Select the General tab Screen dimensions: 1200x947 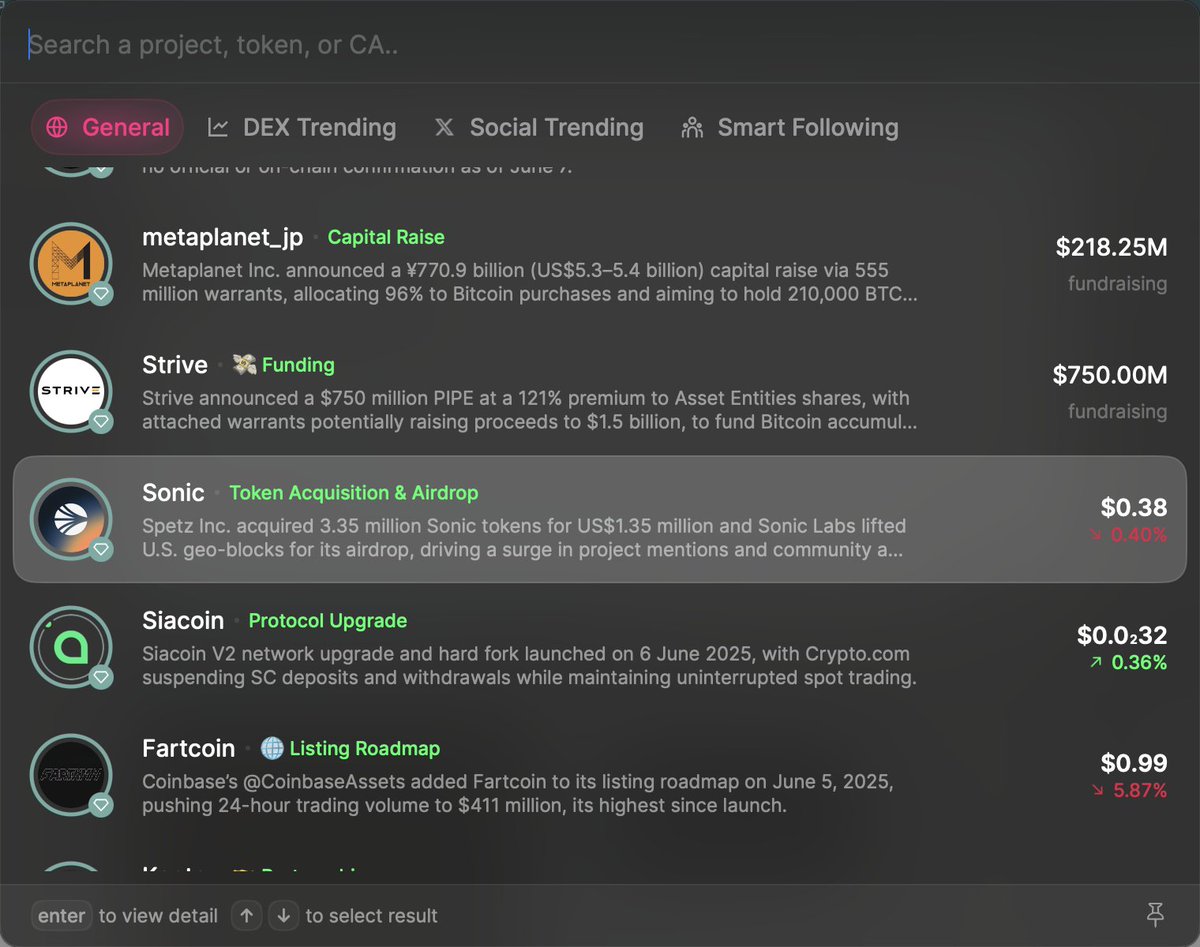108,128
